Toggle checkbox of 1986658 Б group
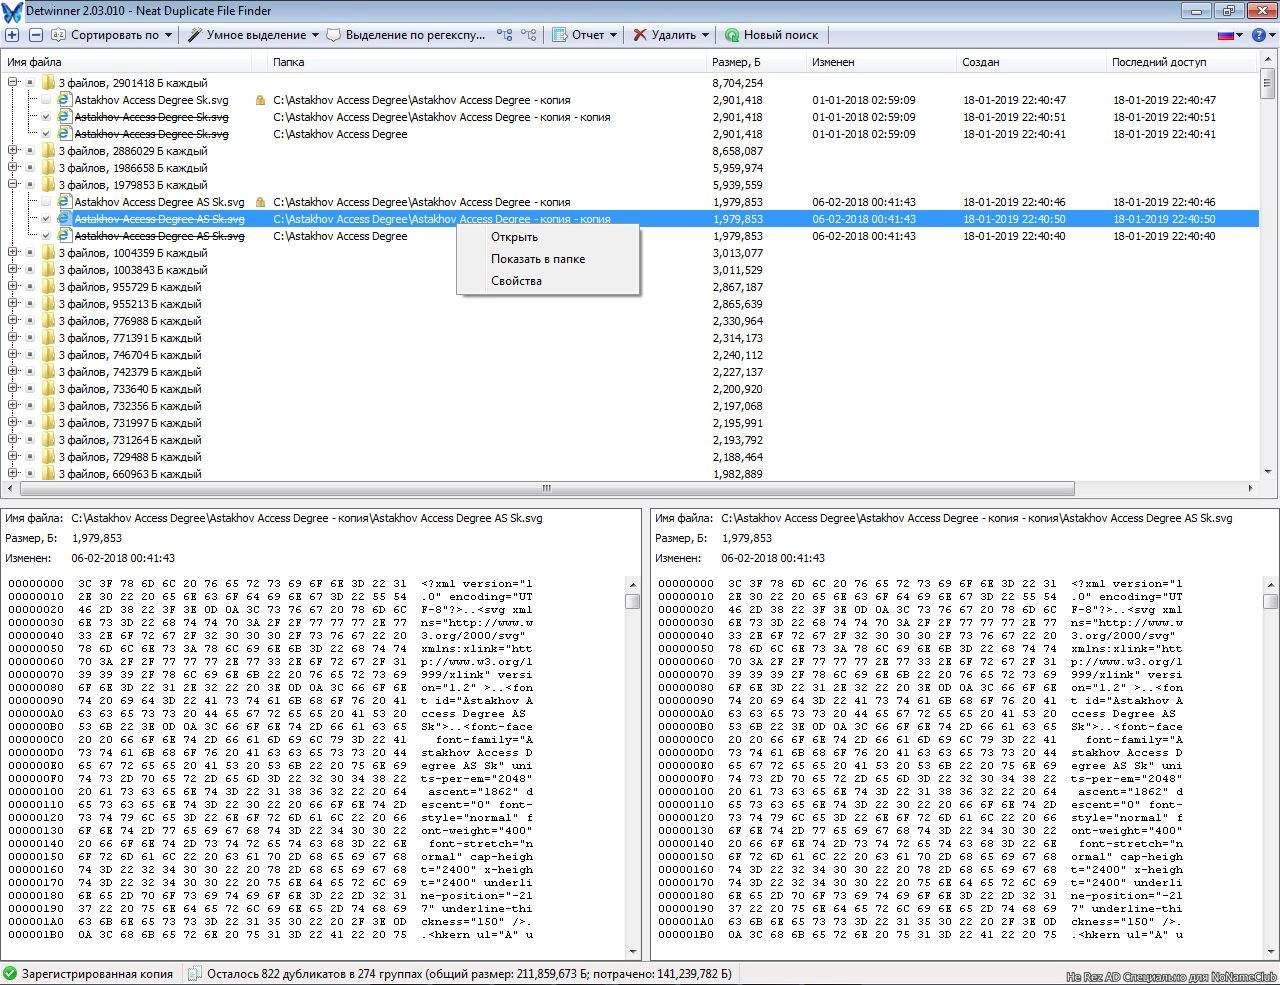Image resolution: width=1280 pixels, height=985 pixels. tap(30, 168)
